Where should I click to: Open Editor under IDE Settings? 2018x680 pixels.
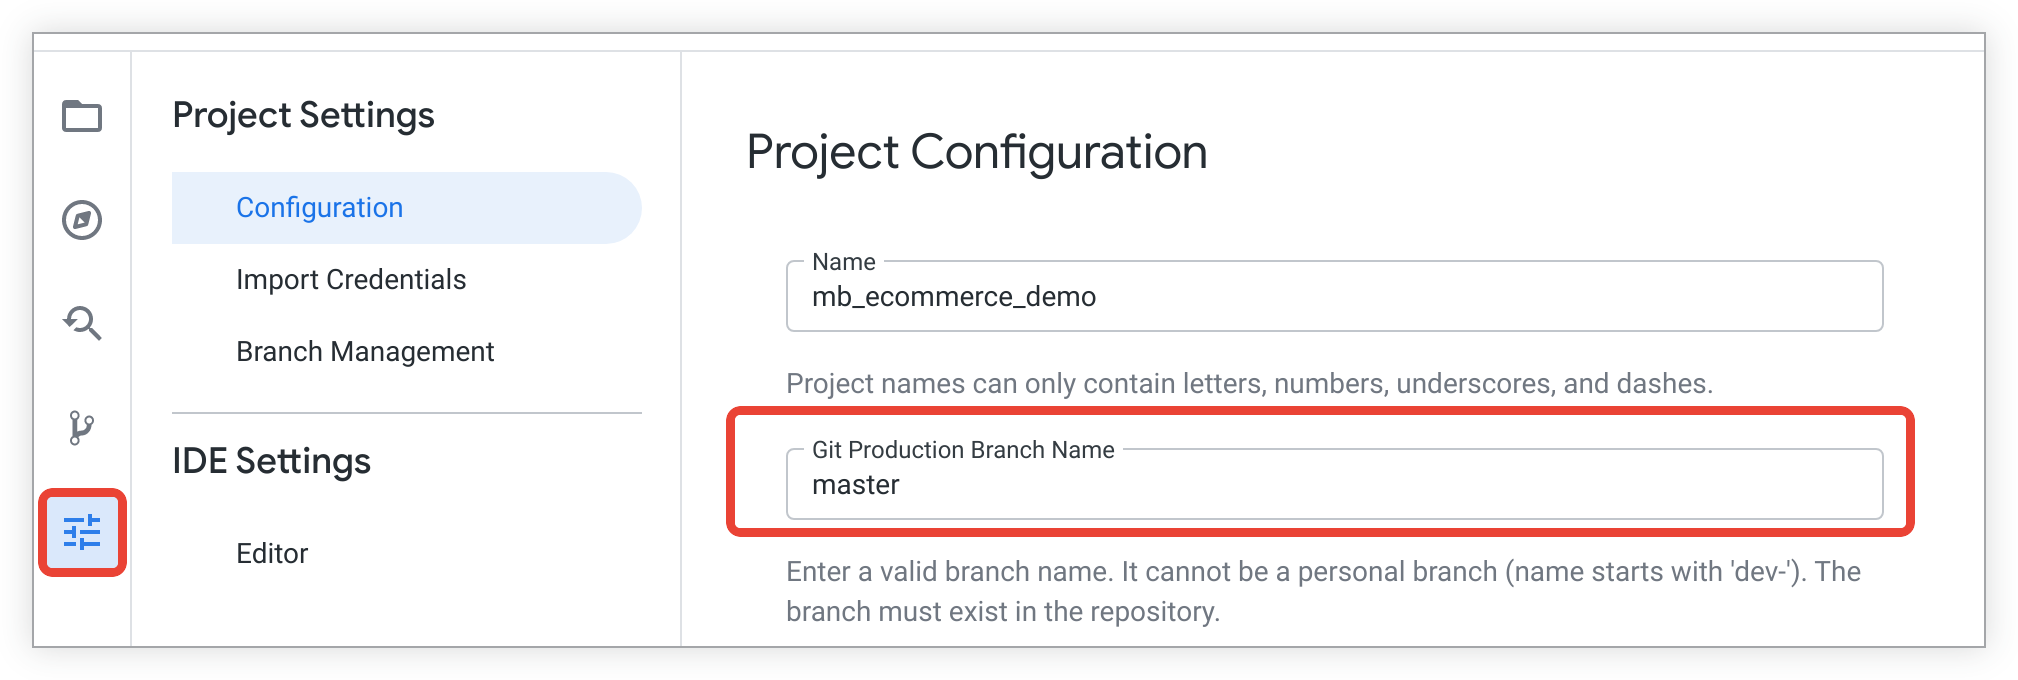coord(272,554)
